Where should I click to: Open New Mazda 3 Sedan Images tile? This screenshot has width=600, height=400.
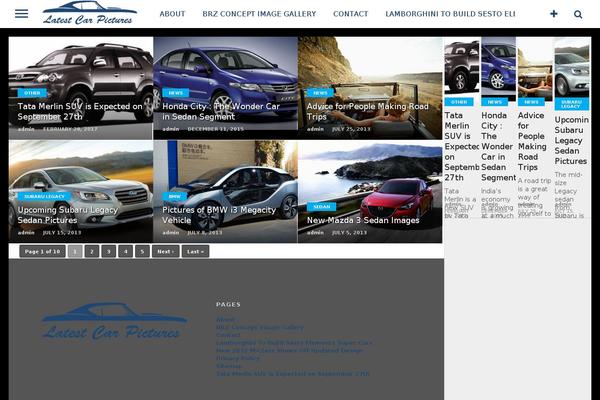click(363, 220)
